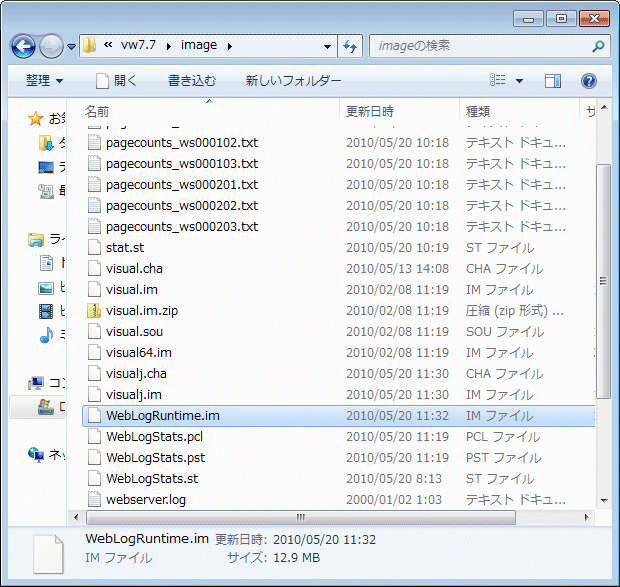Image resolution: width=620 pixels, height=587 pixels.
Task: Click the change view icon in toolbar
Action: point(498,80)
